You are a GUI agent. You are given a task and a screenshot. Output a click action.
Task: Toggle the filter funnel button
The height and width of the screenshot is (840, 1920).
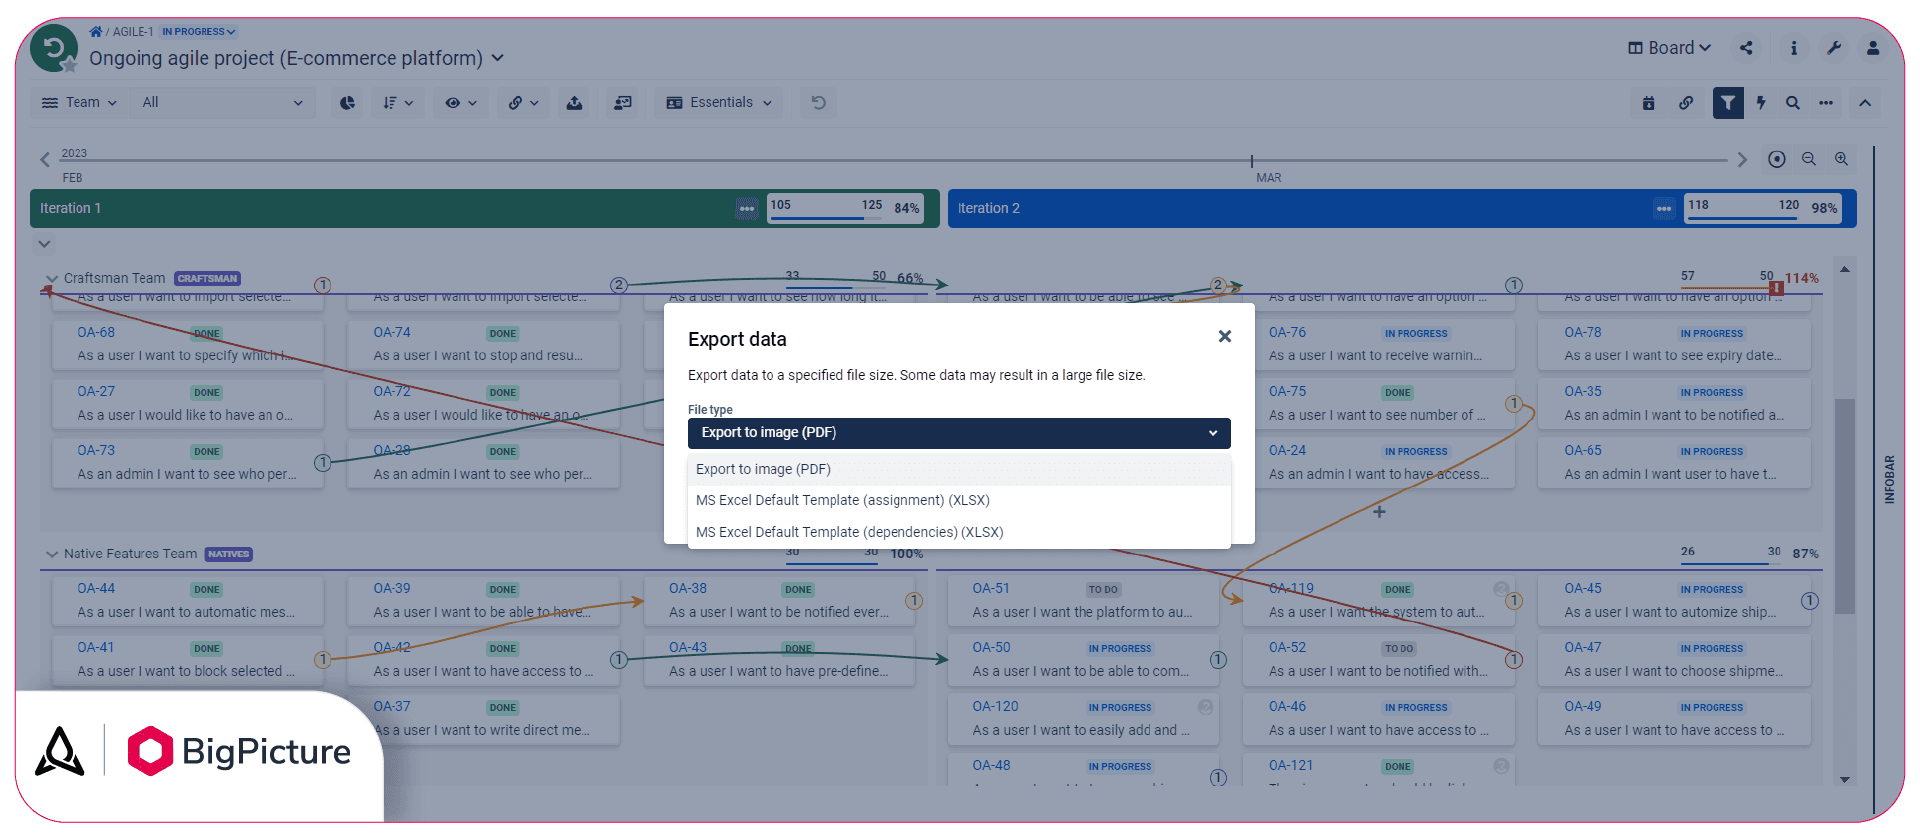click(1728, 102)
